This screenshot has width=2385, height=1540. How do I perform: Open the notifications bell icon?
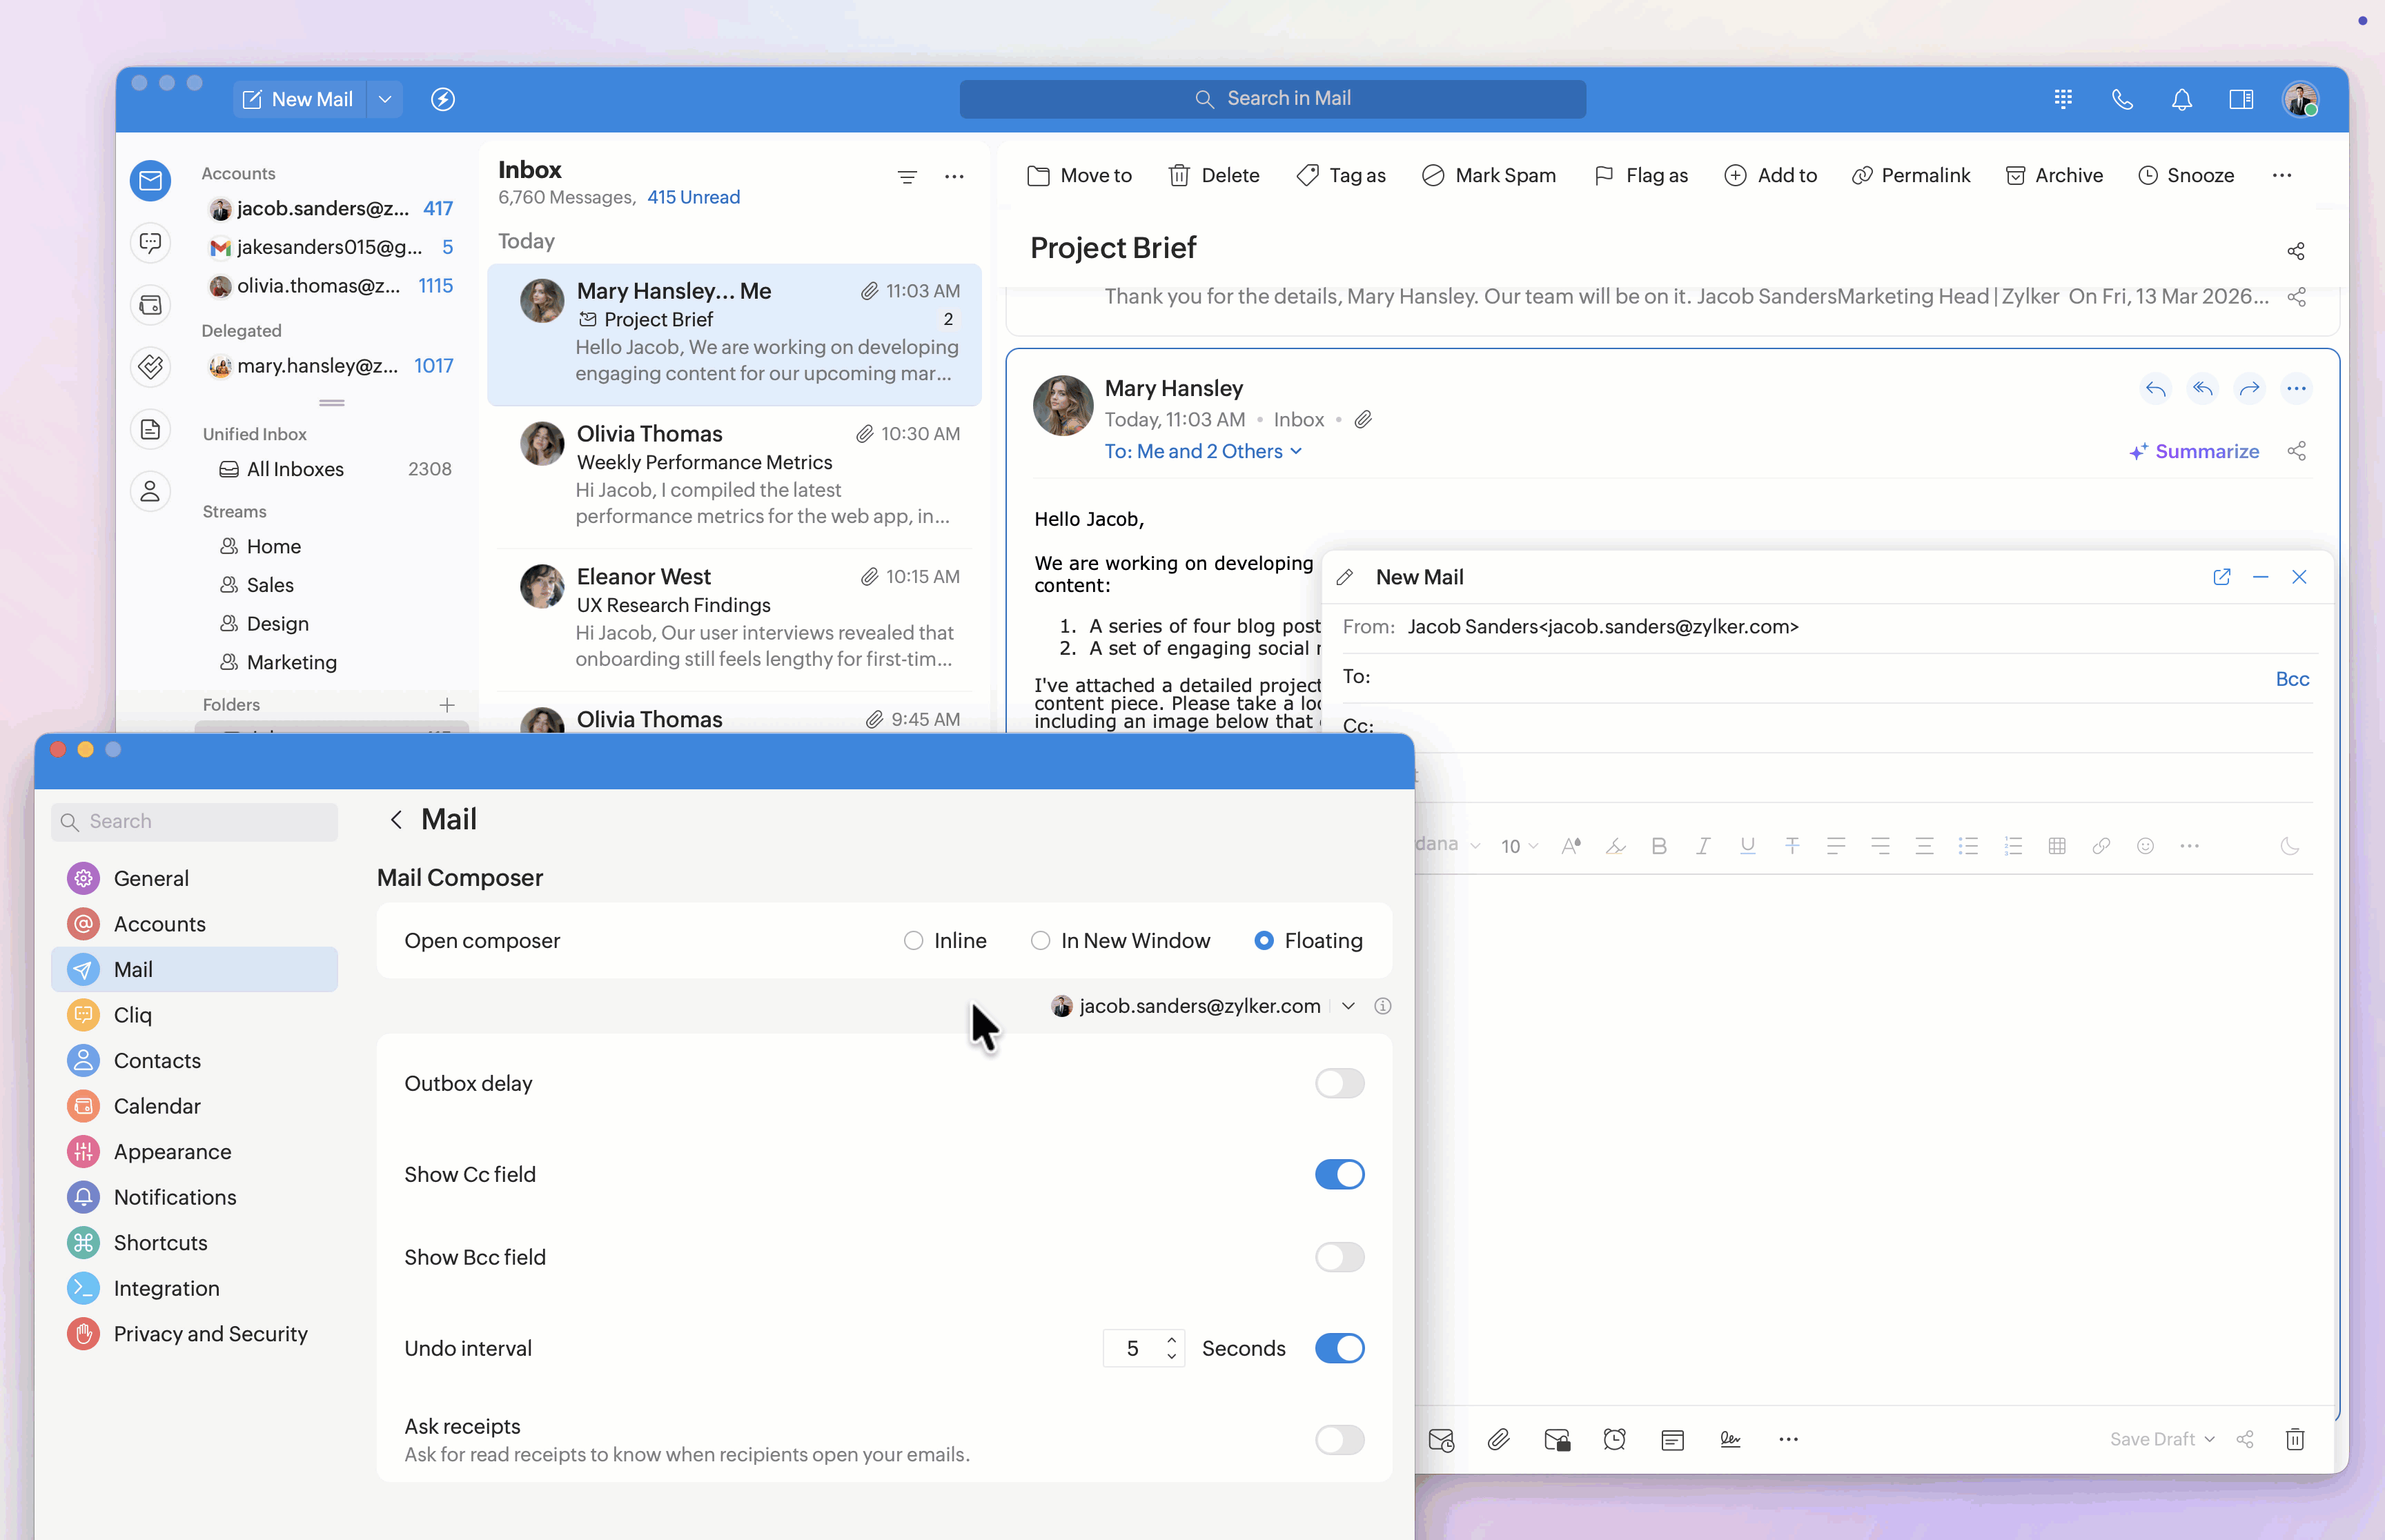tap(2182, 99)
